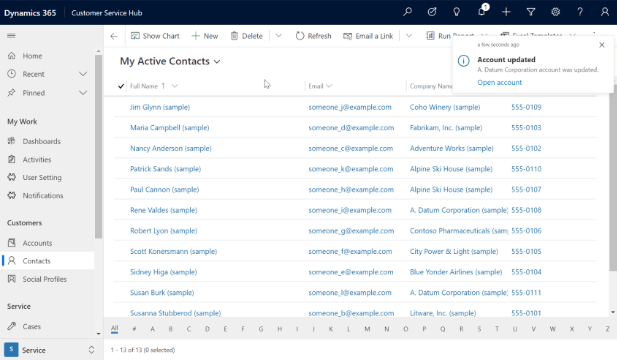This screenshot has height=360, width=617.
Task: Filter contacts by letter Z
Action: (608, 329)
